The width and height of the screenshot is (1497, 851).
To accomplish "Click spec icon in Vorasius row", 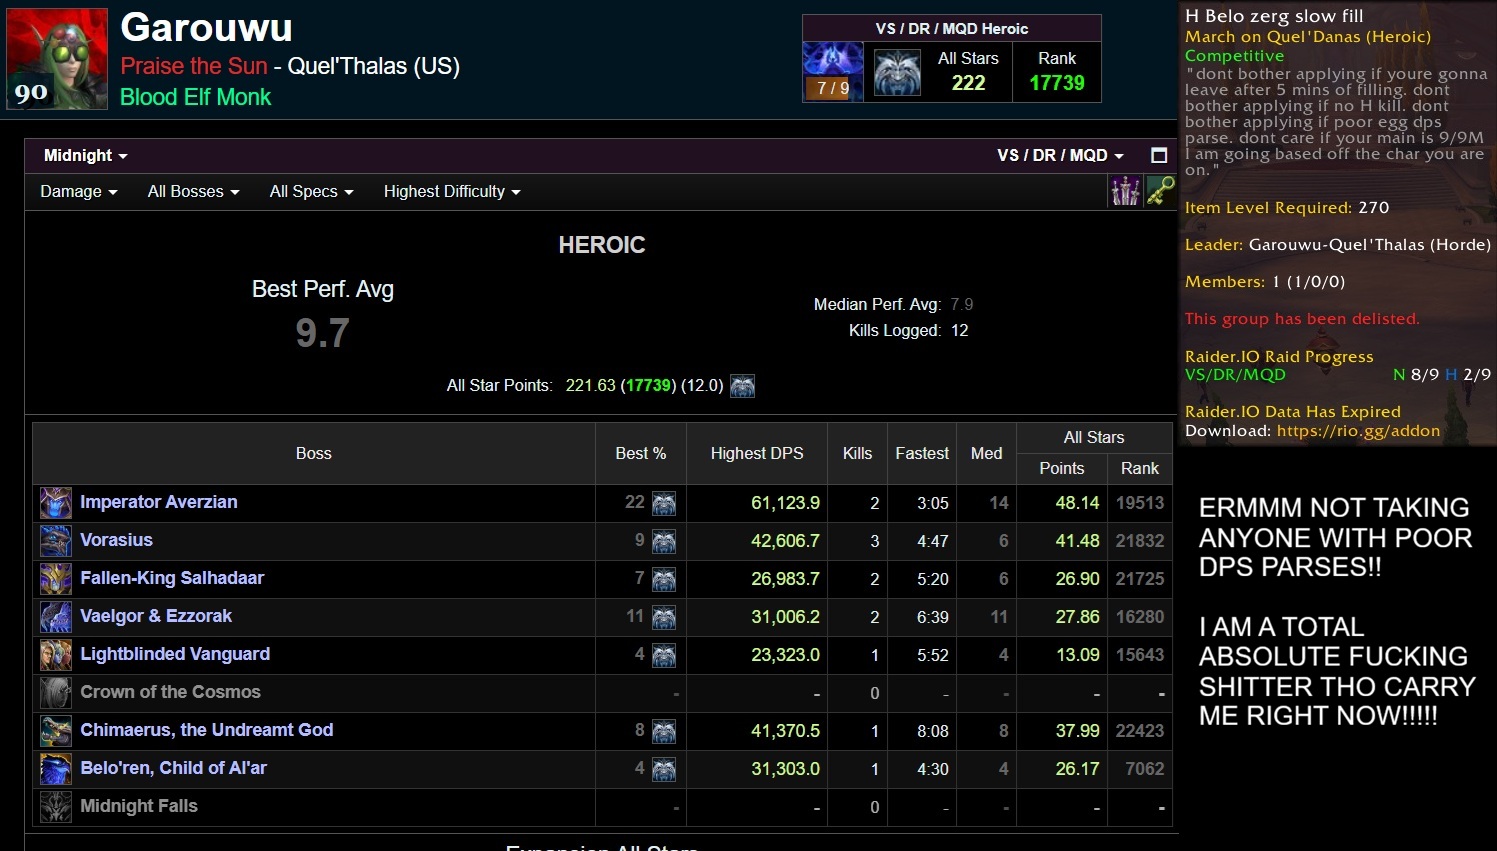I will pos(664,542).
